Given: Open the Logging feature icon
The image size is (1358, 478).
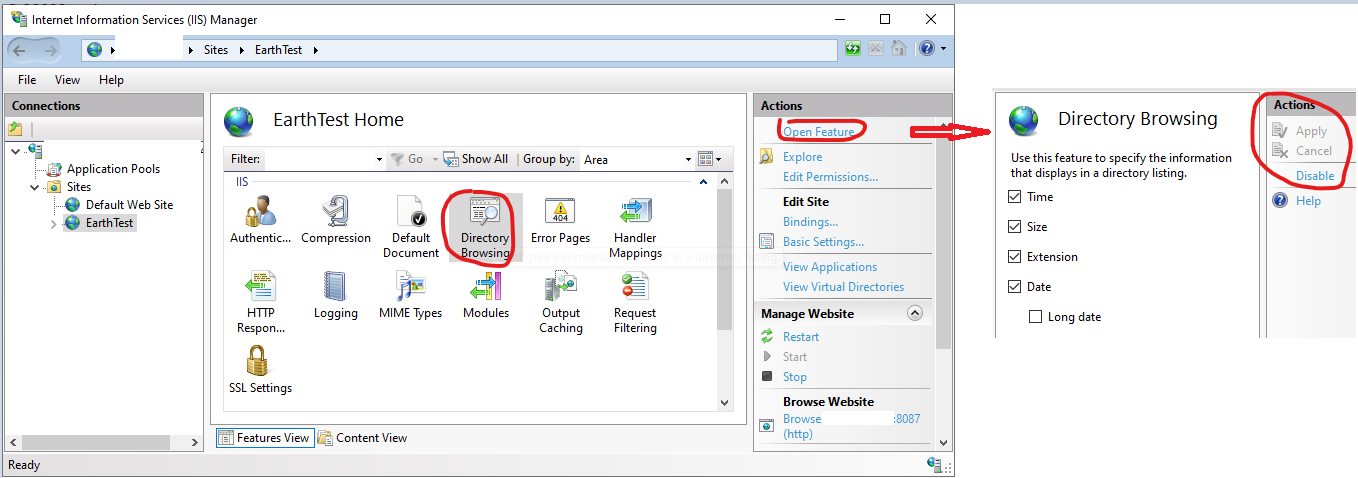Looking at the screenshot, I should click(336, 286).
